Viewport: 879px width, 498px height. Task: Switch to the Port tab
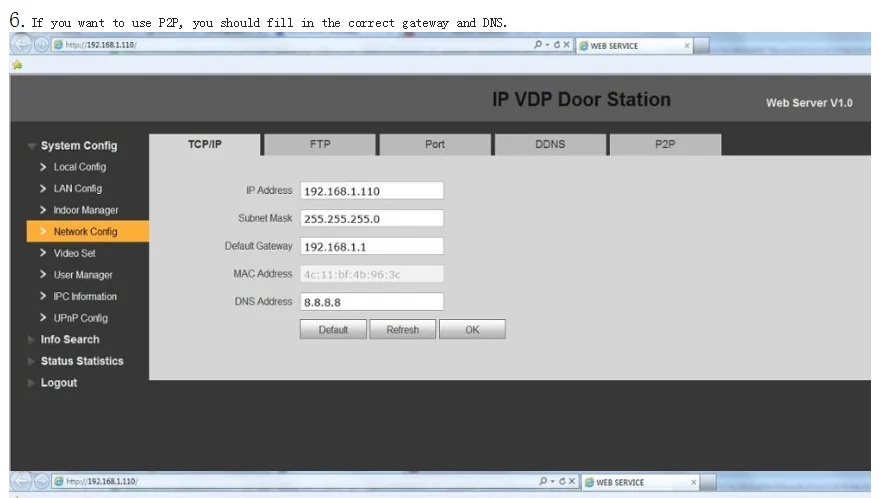[x=435, y=144]
